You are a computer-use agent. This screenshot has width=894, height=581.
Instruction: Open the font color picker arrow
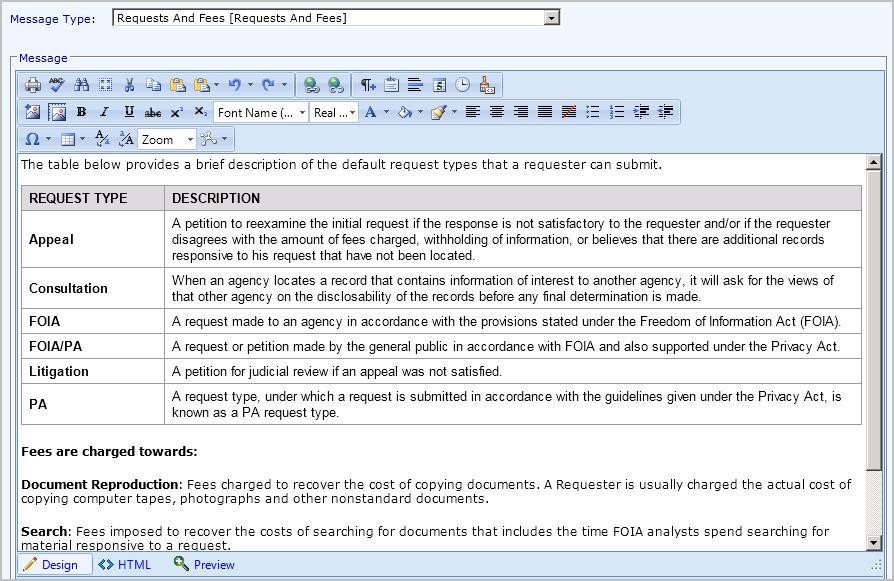click(x=386, y=112)
